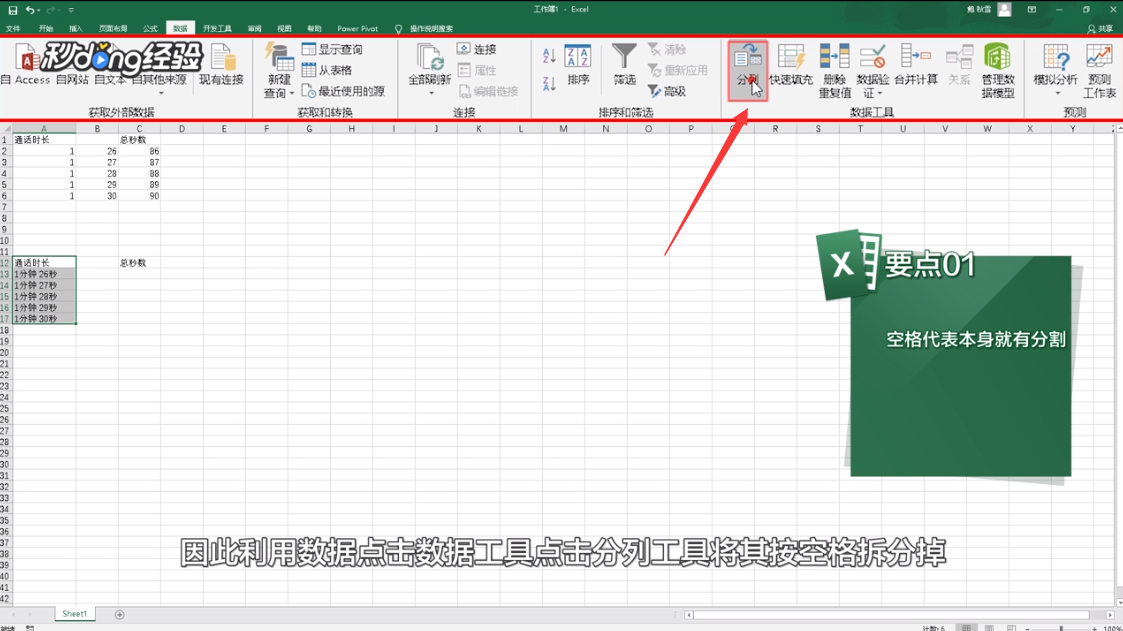Select cell A12 with 通话时长
This screenshot has width=1123, height=631.
click(x=44, y=263)
